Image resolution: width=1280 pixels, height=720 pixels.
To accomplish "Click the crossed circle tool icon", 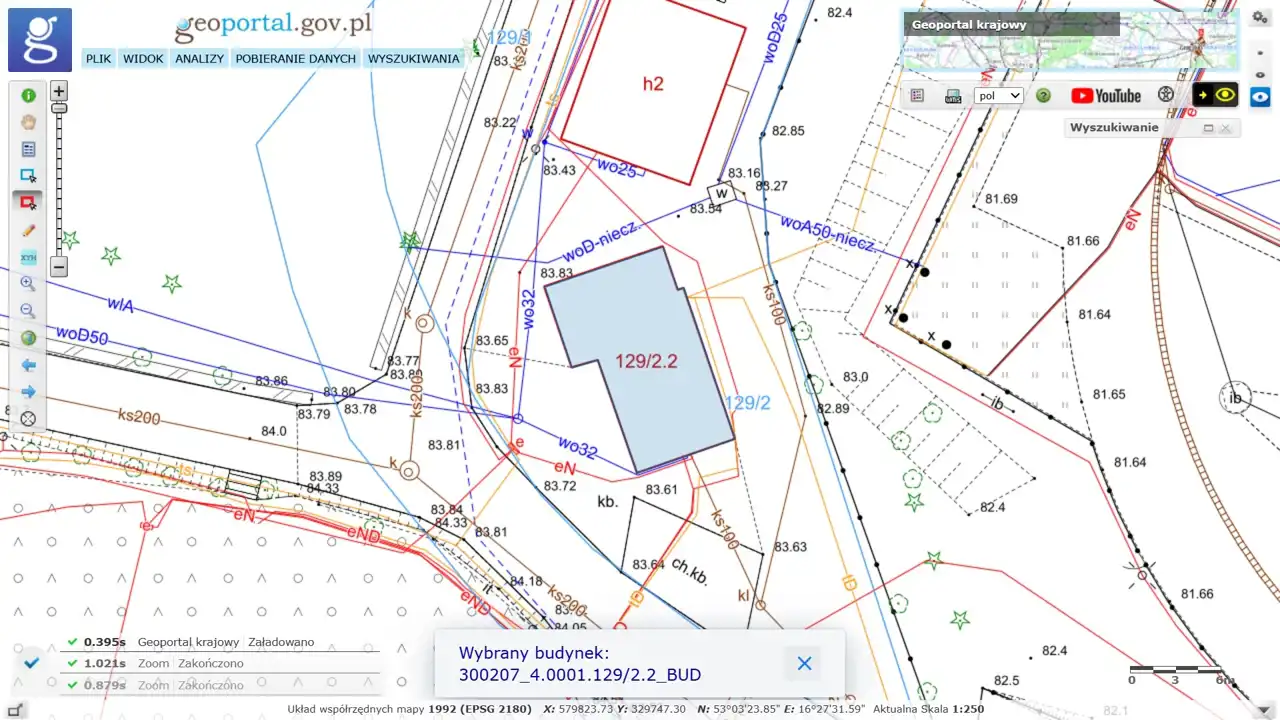I will tap(28, 419).
